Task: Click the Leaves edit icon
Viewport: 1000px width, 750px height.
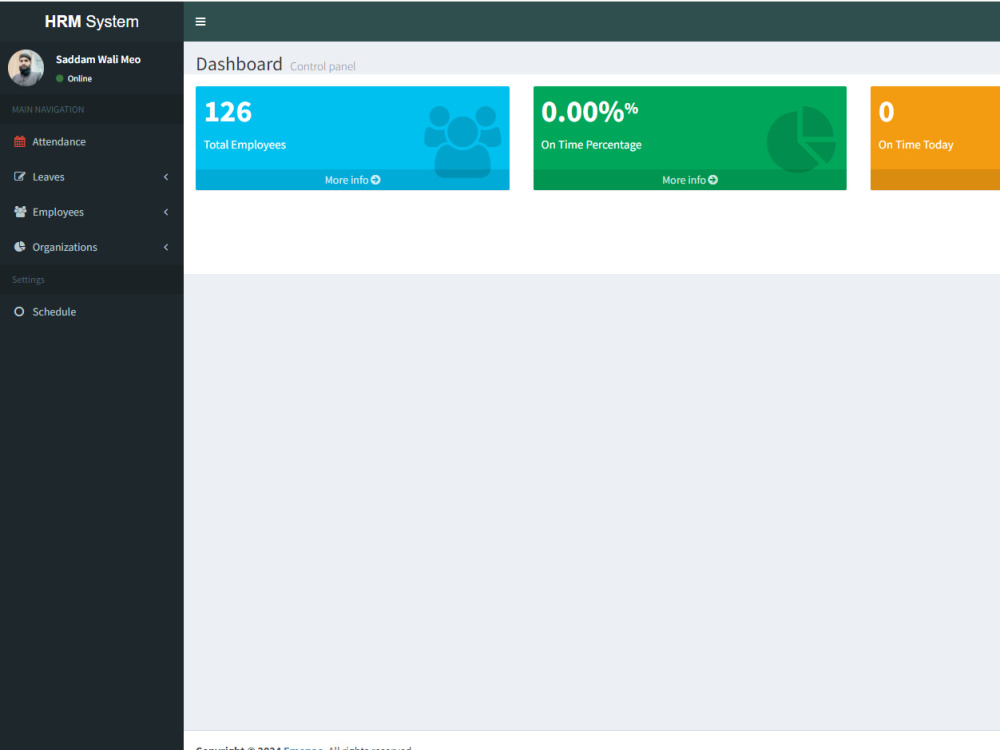Action: click(x=20, y=177)
